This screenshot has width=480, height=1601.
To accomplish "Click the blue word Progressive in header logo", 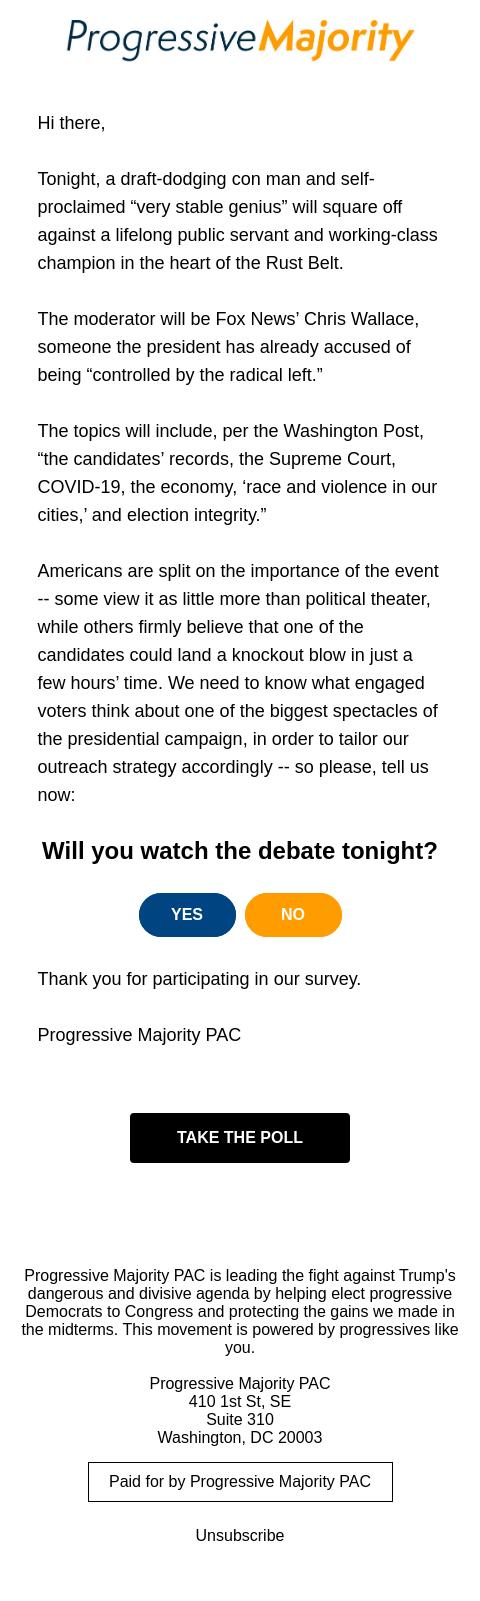I will click(x=161, y=39).
